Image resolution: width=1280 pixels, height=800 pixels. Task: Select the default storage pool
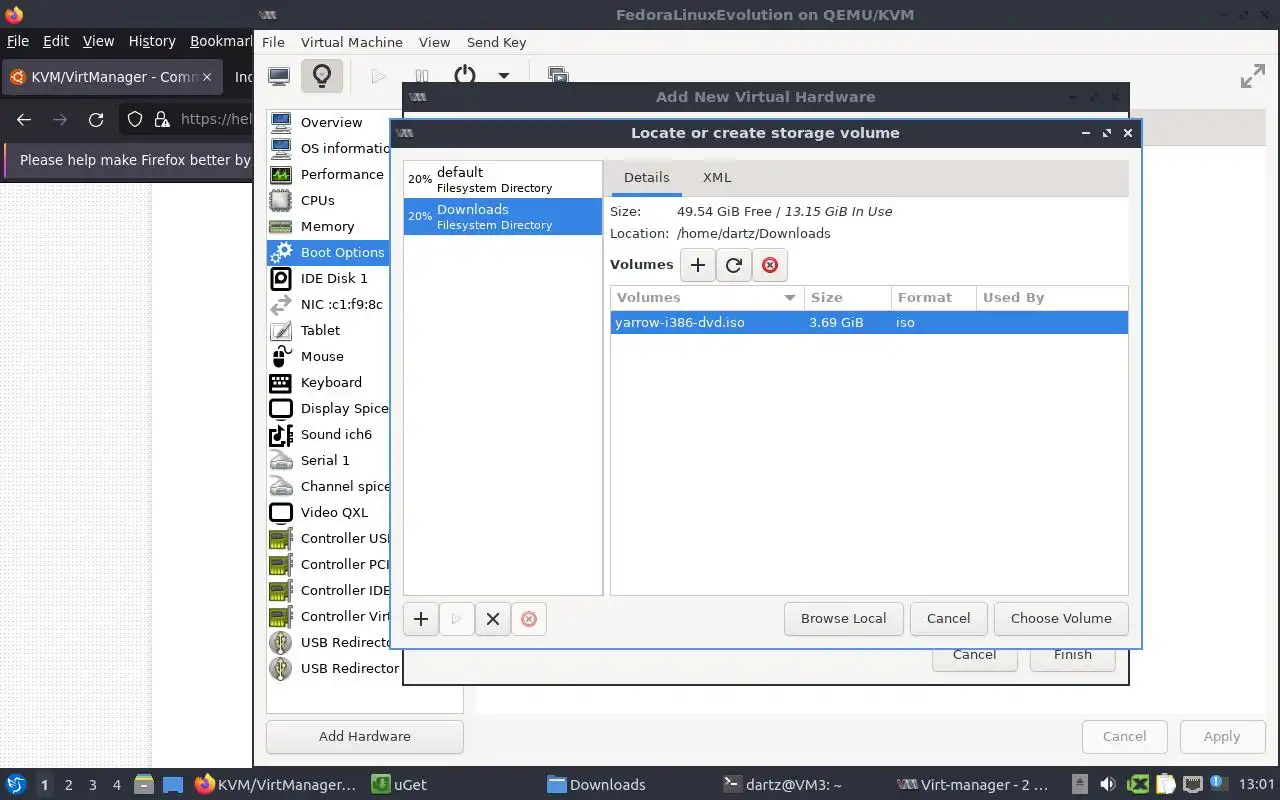pos(503,180)
